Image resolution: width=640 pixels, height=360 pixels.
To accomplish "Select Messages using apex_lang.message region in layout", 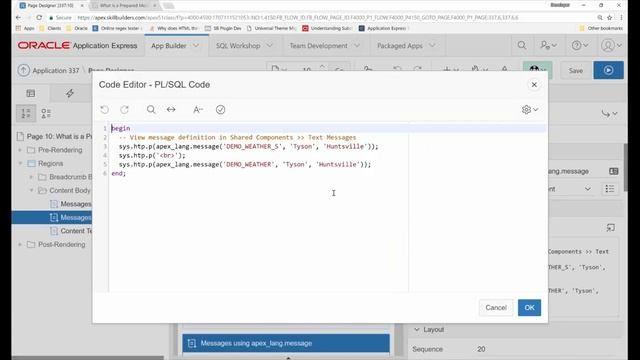I will 286,343.
